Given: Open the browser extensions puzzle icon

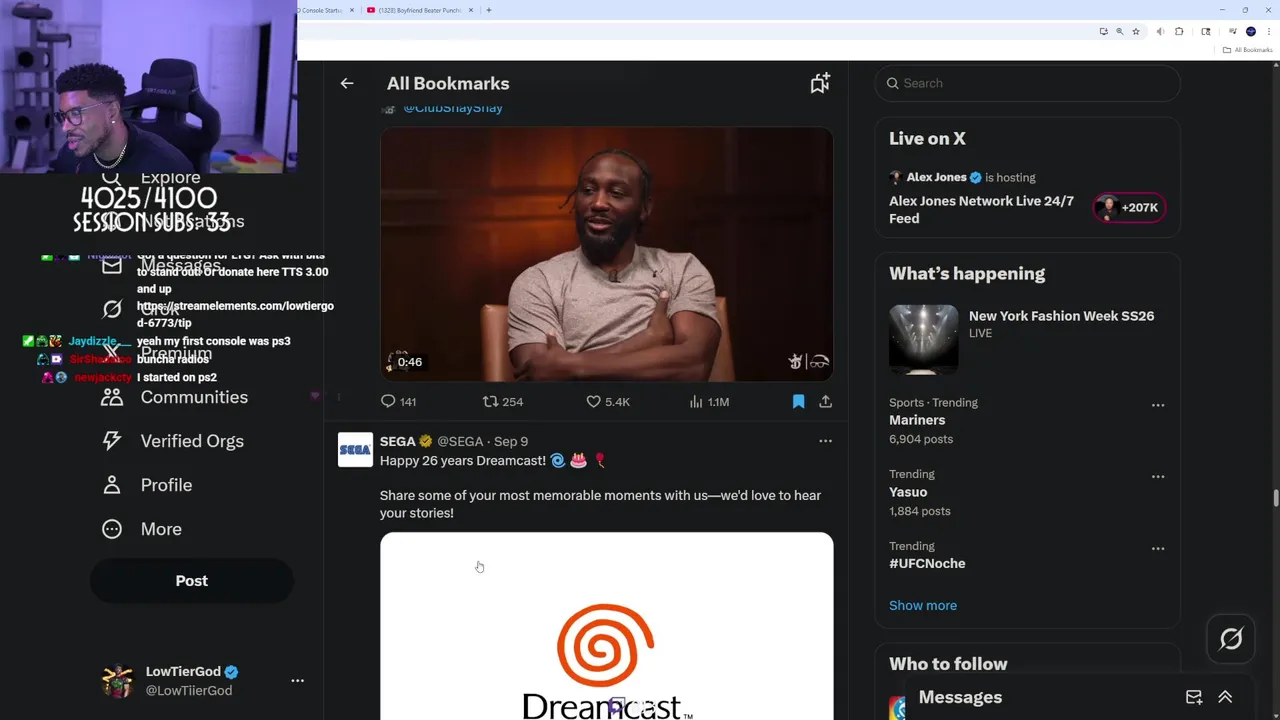Looking at the screenshot, I should click(x=1179, y=32).
